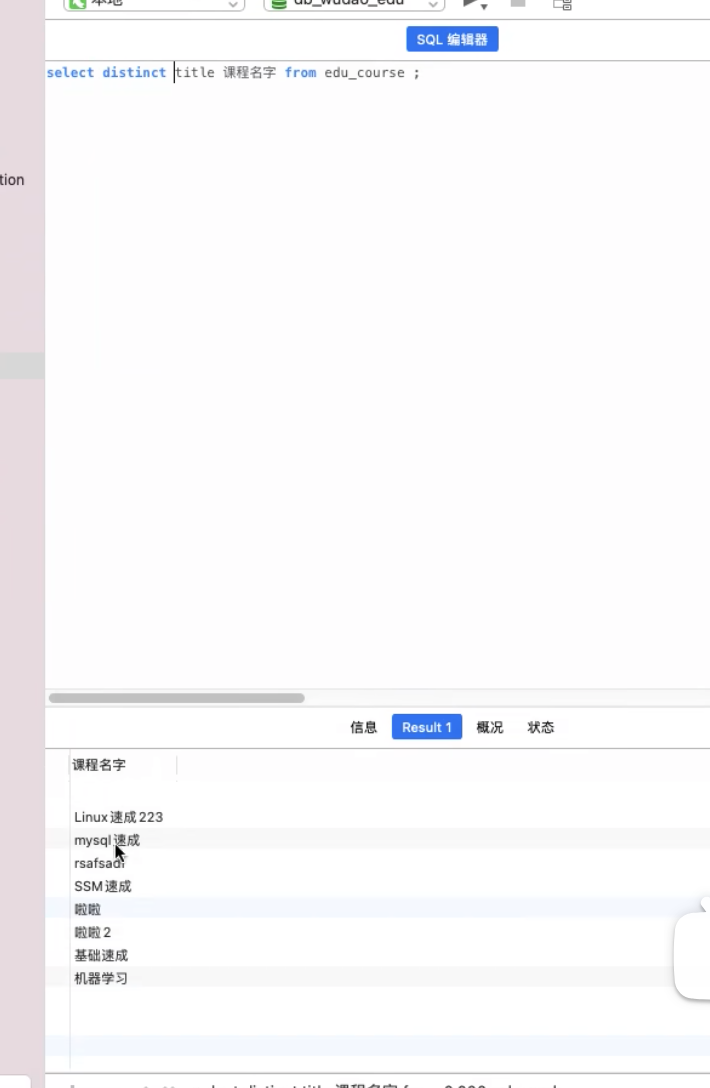Select the Linux速成223 result row
Image resolution: width=710 pixels, height=1088 pixels.
point(118,817)
